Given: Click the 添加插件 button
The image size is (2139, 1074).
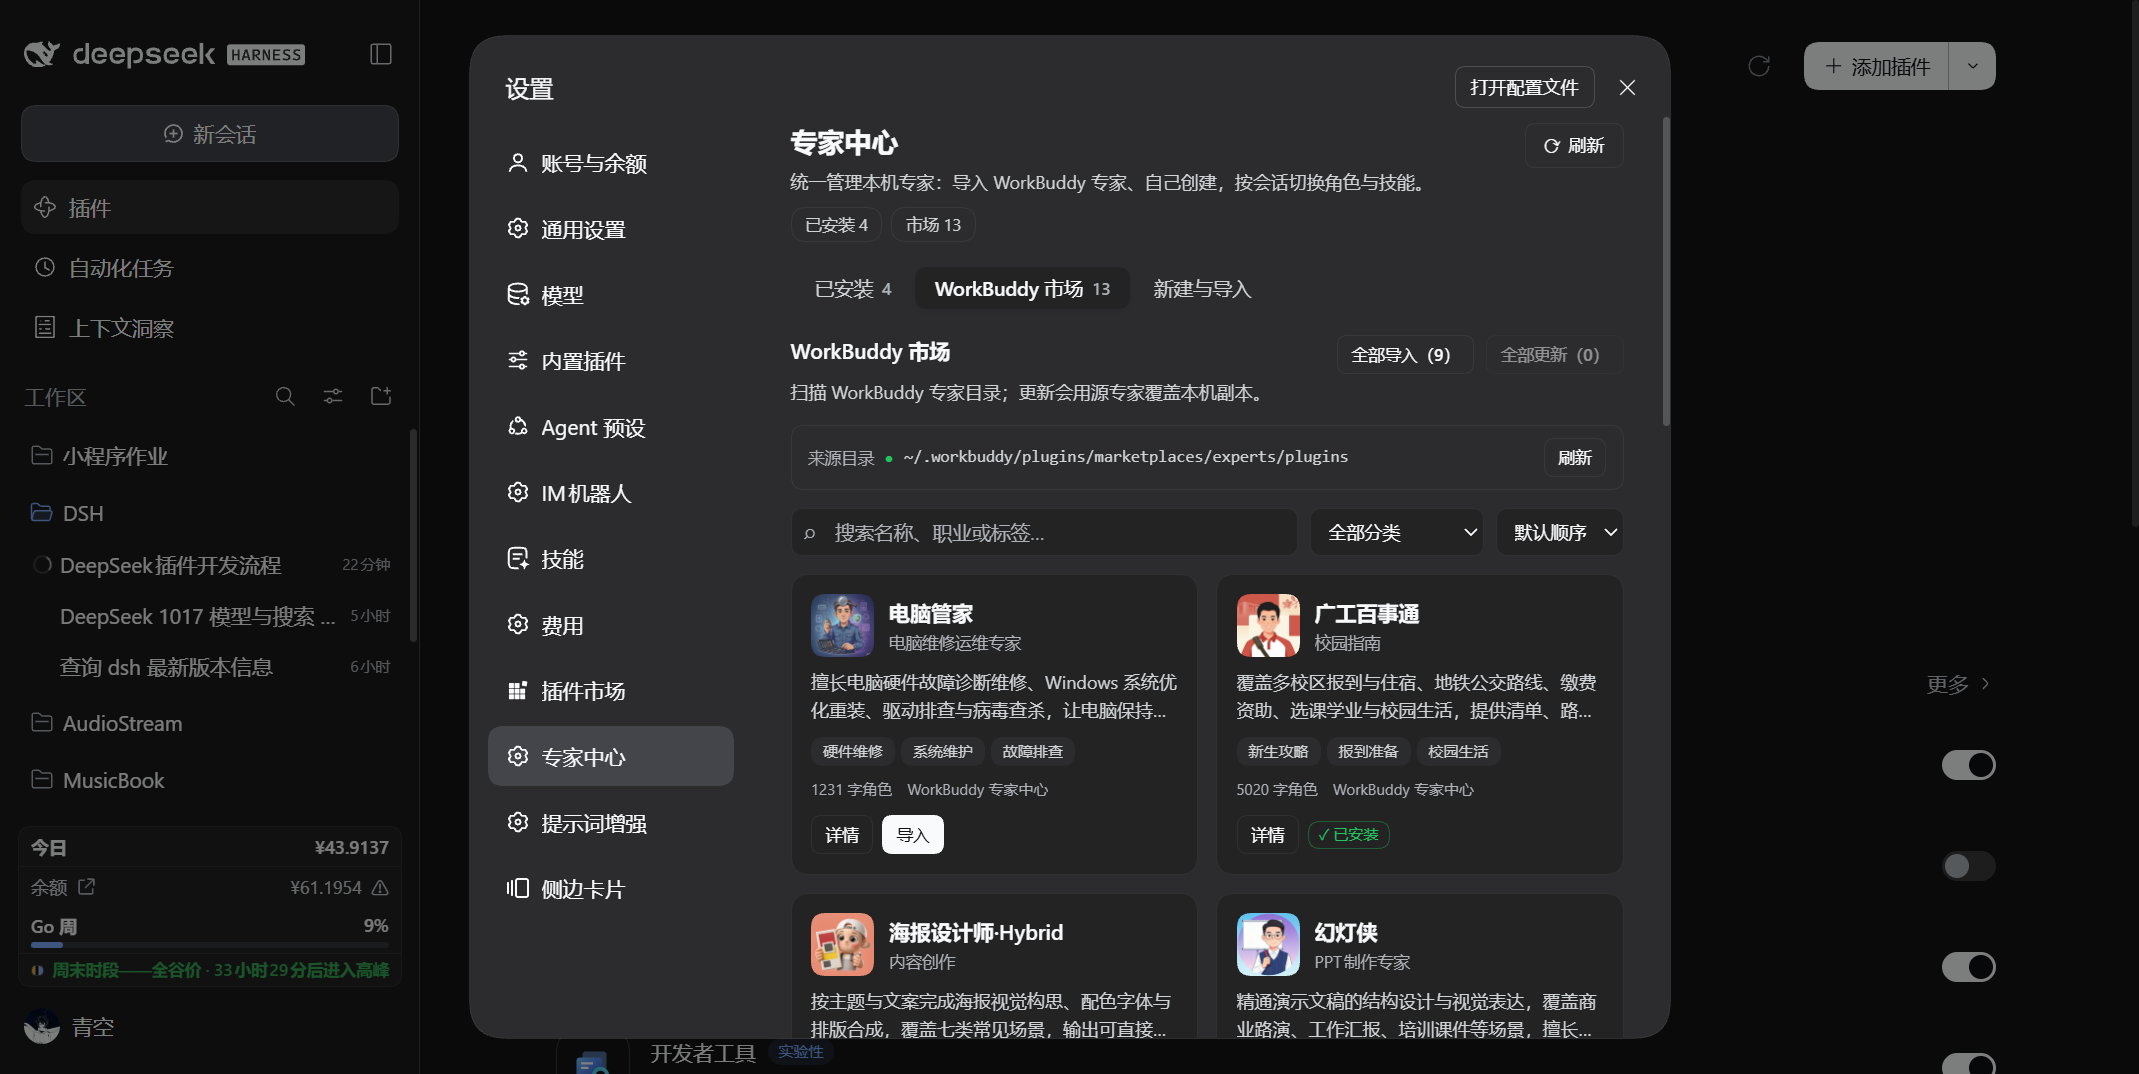Looking at the screenshot, I should (x=1877, y=66).
